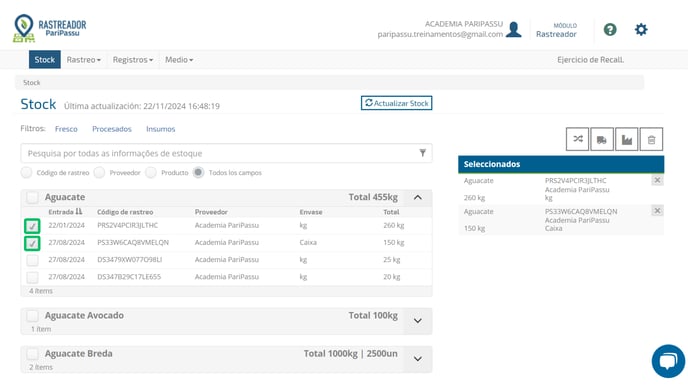Open the Registros dropdown menu
This screenshot has height=387, width=688.
[x=133, y=60]
